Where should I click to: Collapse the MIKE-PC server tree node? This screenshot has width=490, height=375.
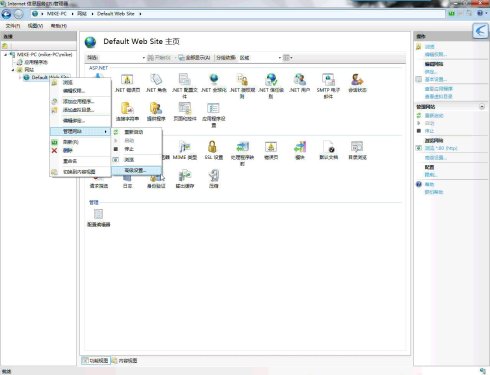[x=6, y=54]
